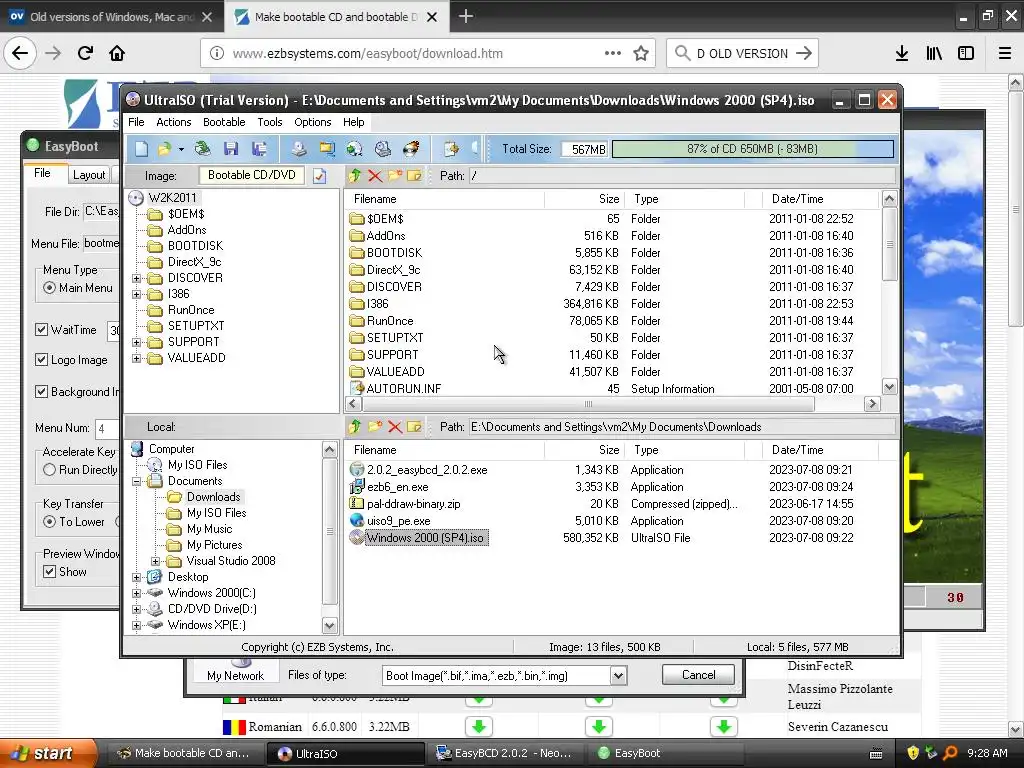Click the New Folder icon in Local pane

375,426
